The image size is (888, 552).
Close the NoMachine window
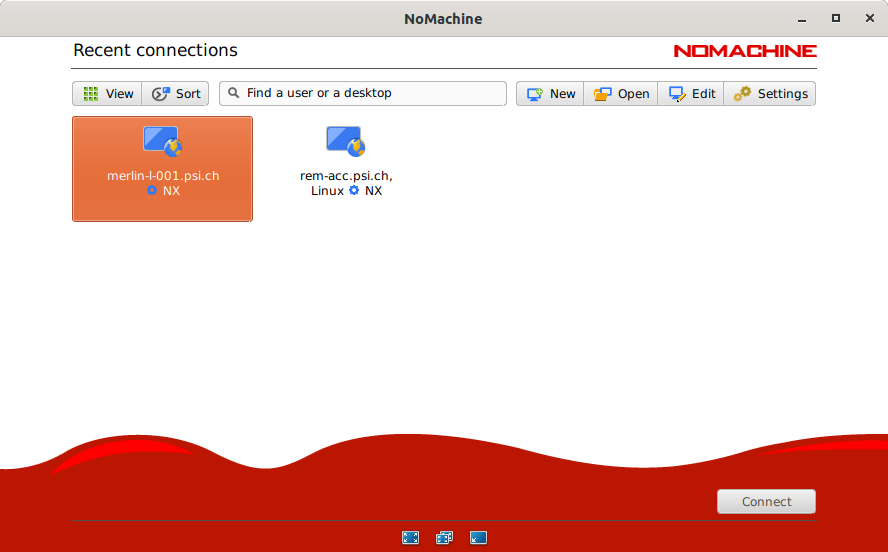pyautogui.click(x=868, y=18)
